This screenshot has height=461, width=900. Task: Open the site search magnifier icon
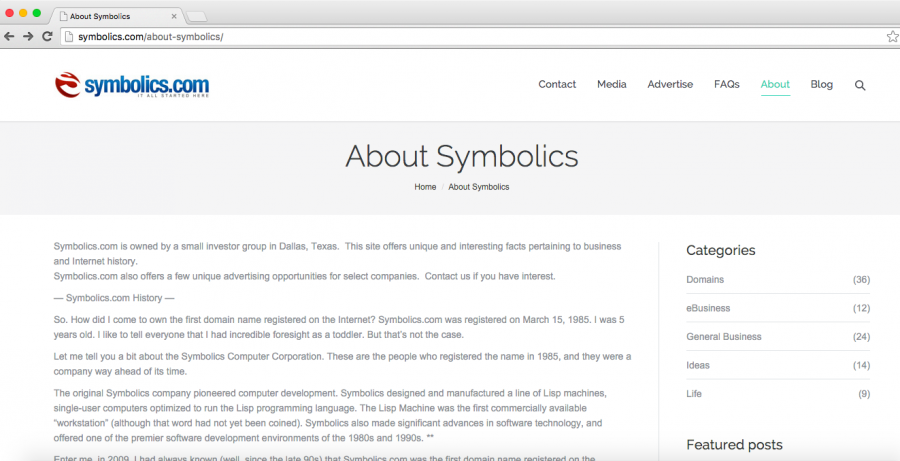pos(860,85)
